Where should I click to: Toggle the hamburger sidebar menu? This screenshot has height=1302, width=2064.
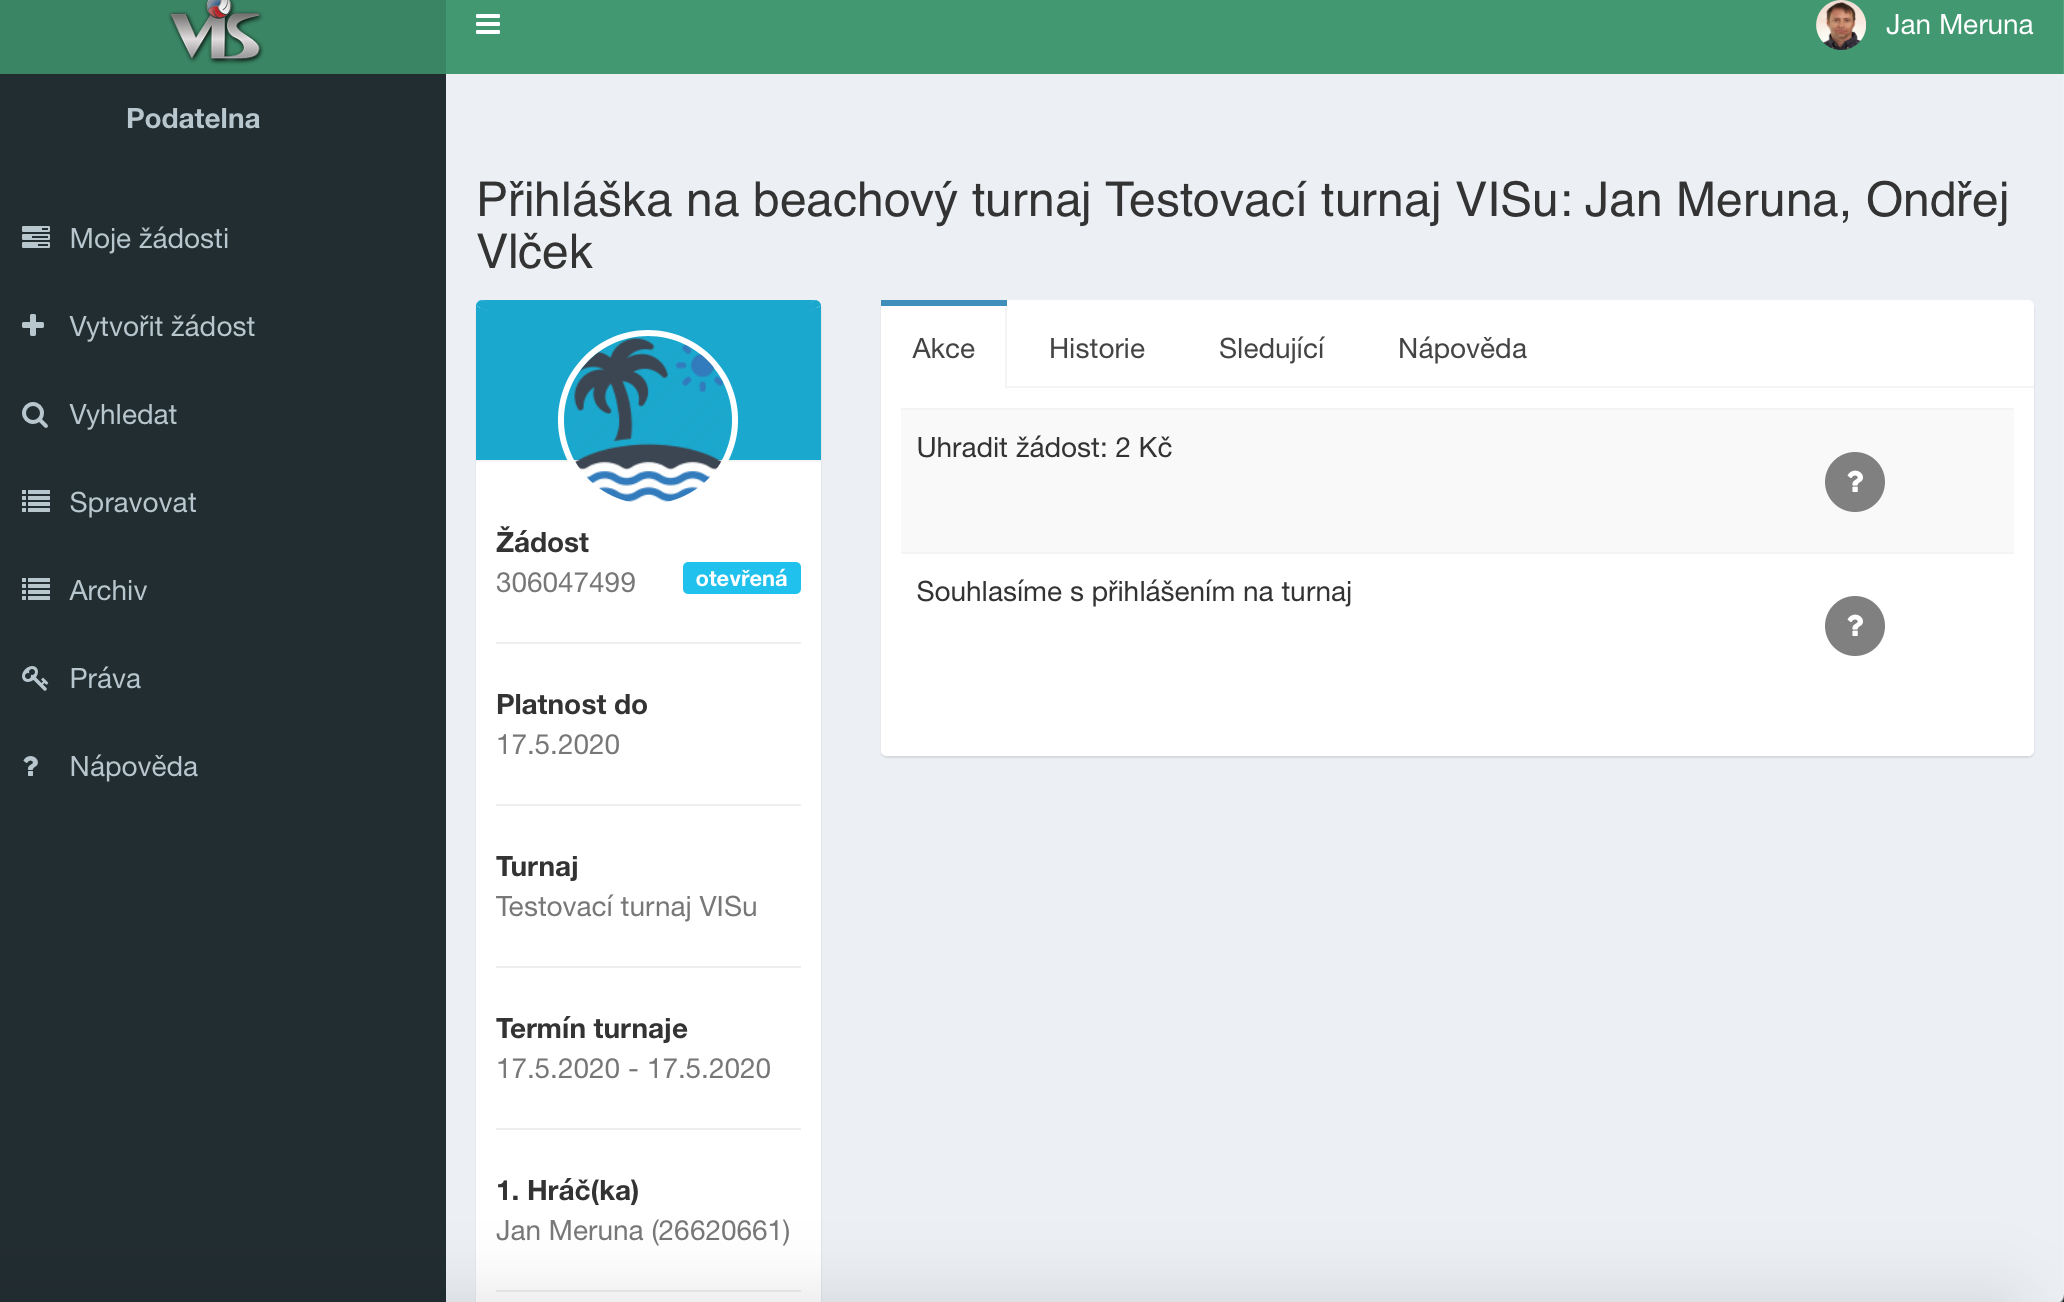488,24
